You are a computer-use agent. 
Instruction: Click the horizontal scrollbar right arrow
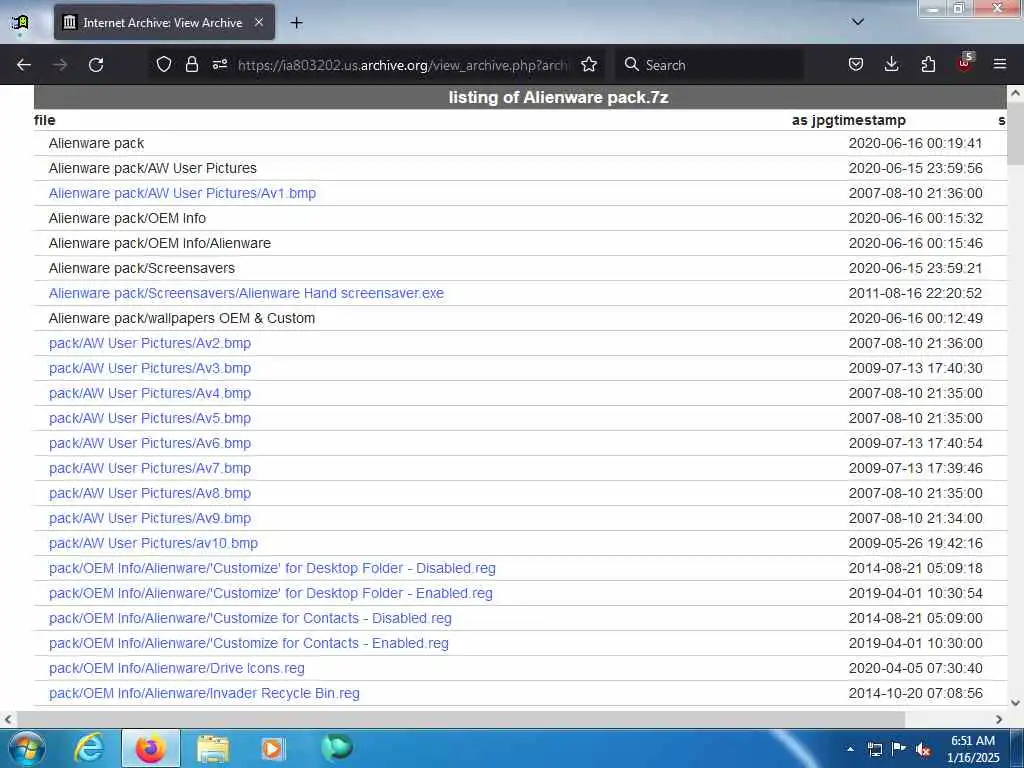(x=999, y=719)
